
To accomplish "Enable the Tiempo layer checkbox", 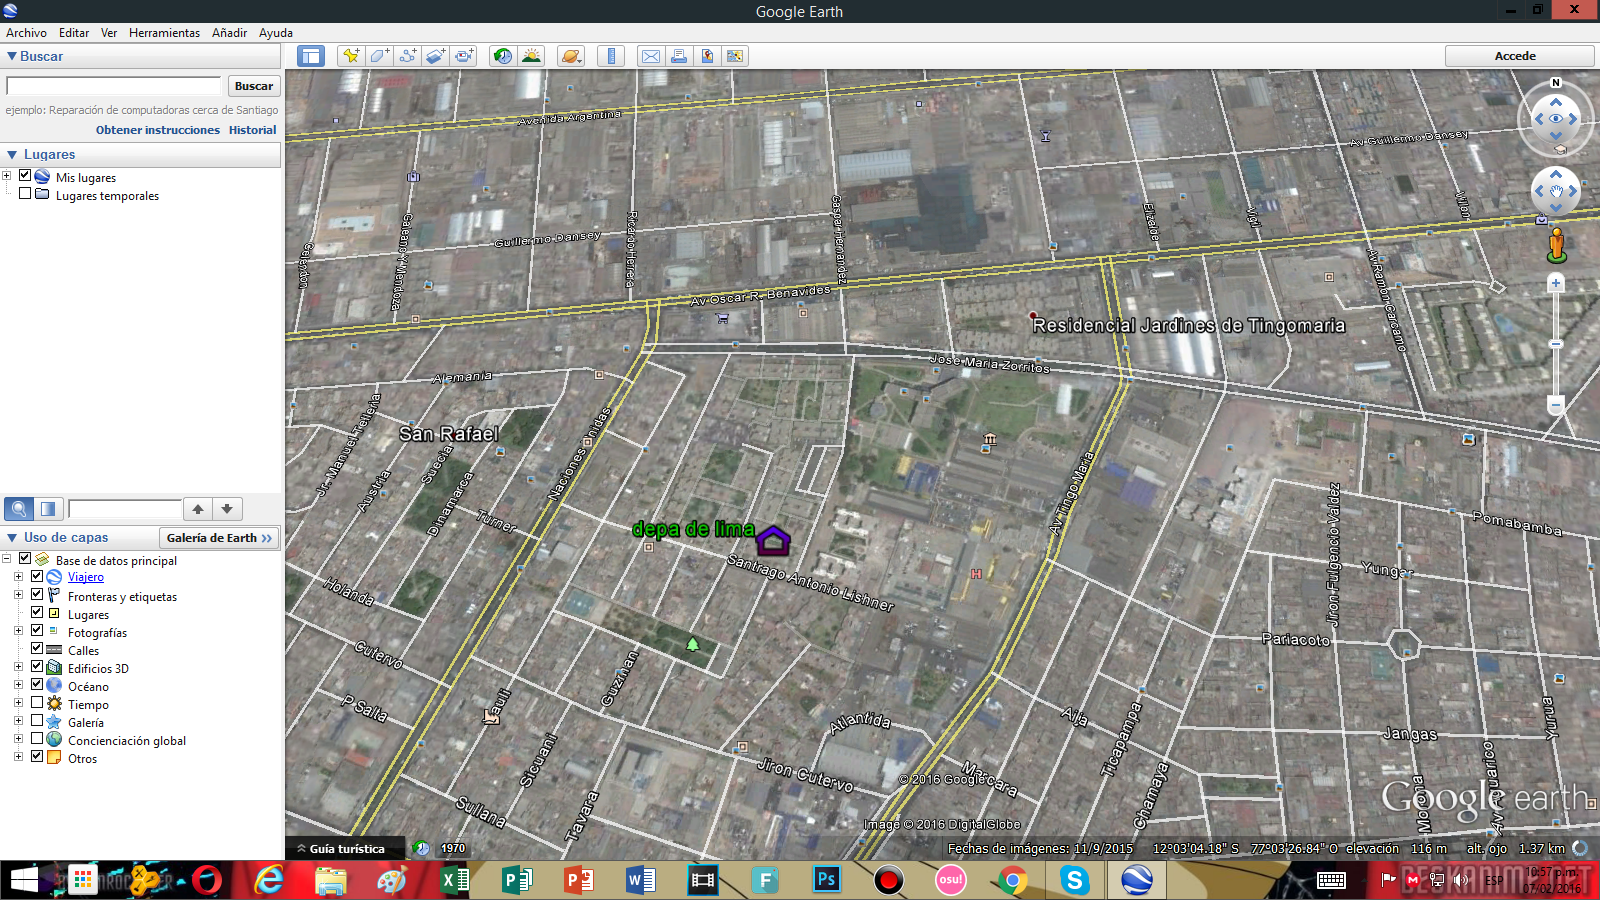I will pos(37,703).
